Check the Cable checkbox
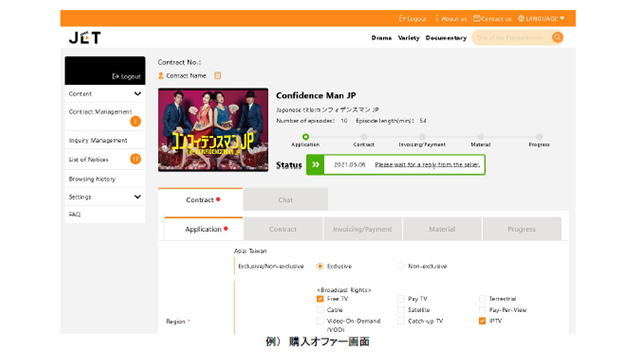Screen dimensions: 640x360 [x=320, y=310]
